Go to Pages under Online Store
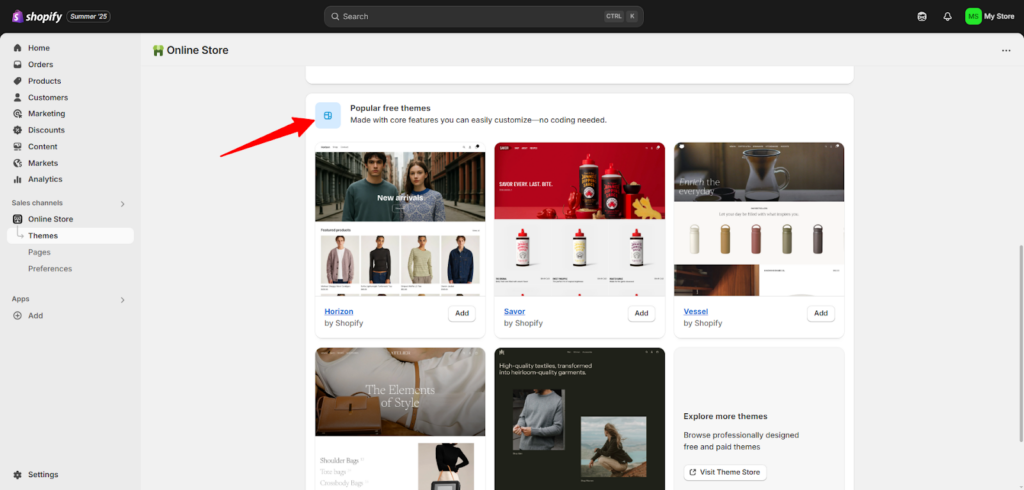 point(40,253)
